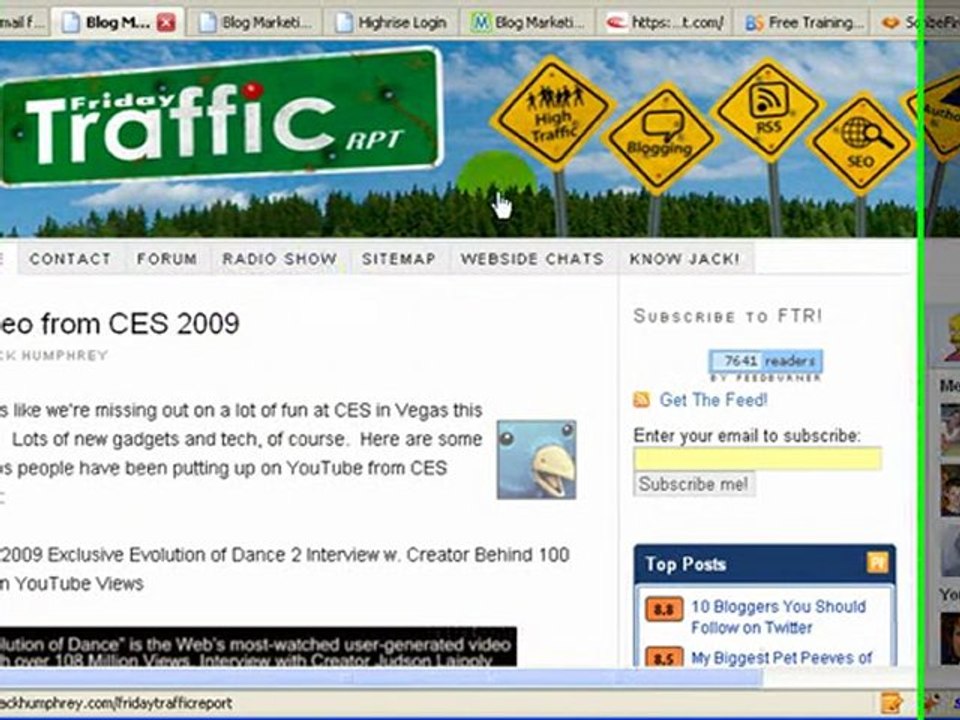Switch to the Free Training tab
The width and height of the screenshot is (960, 720).
point(805,23)
